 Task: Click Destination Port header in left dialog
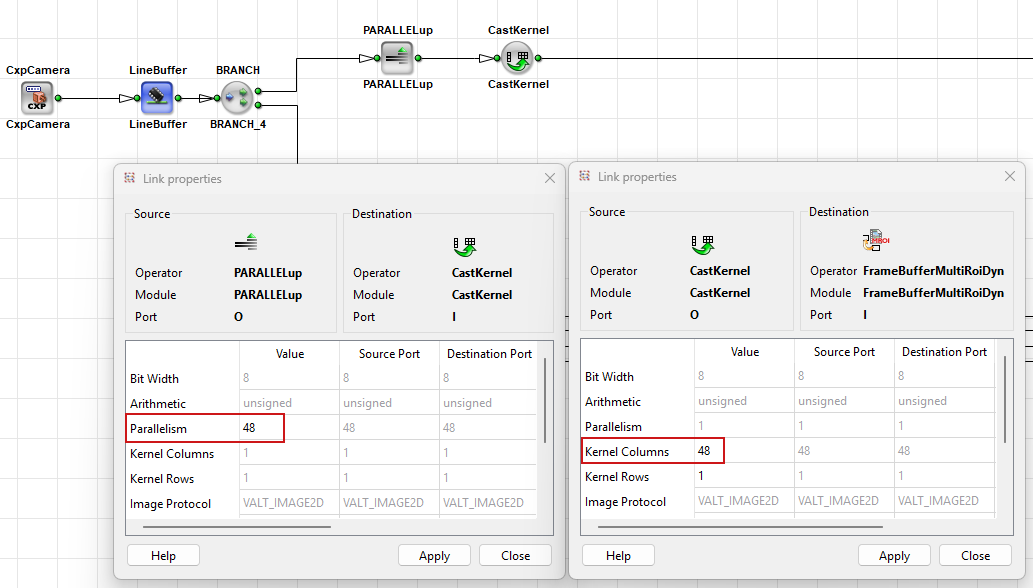(489, 354)
